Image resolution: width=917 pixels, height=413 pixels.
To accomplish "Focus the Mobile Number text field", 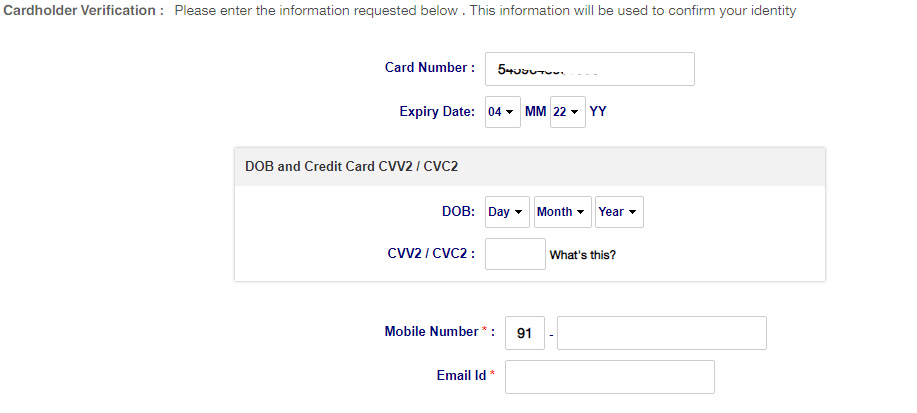I will pos(661,333).
